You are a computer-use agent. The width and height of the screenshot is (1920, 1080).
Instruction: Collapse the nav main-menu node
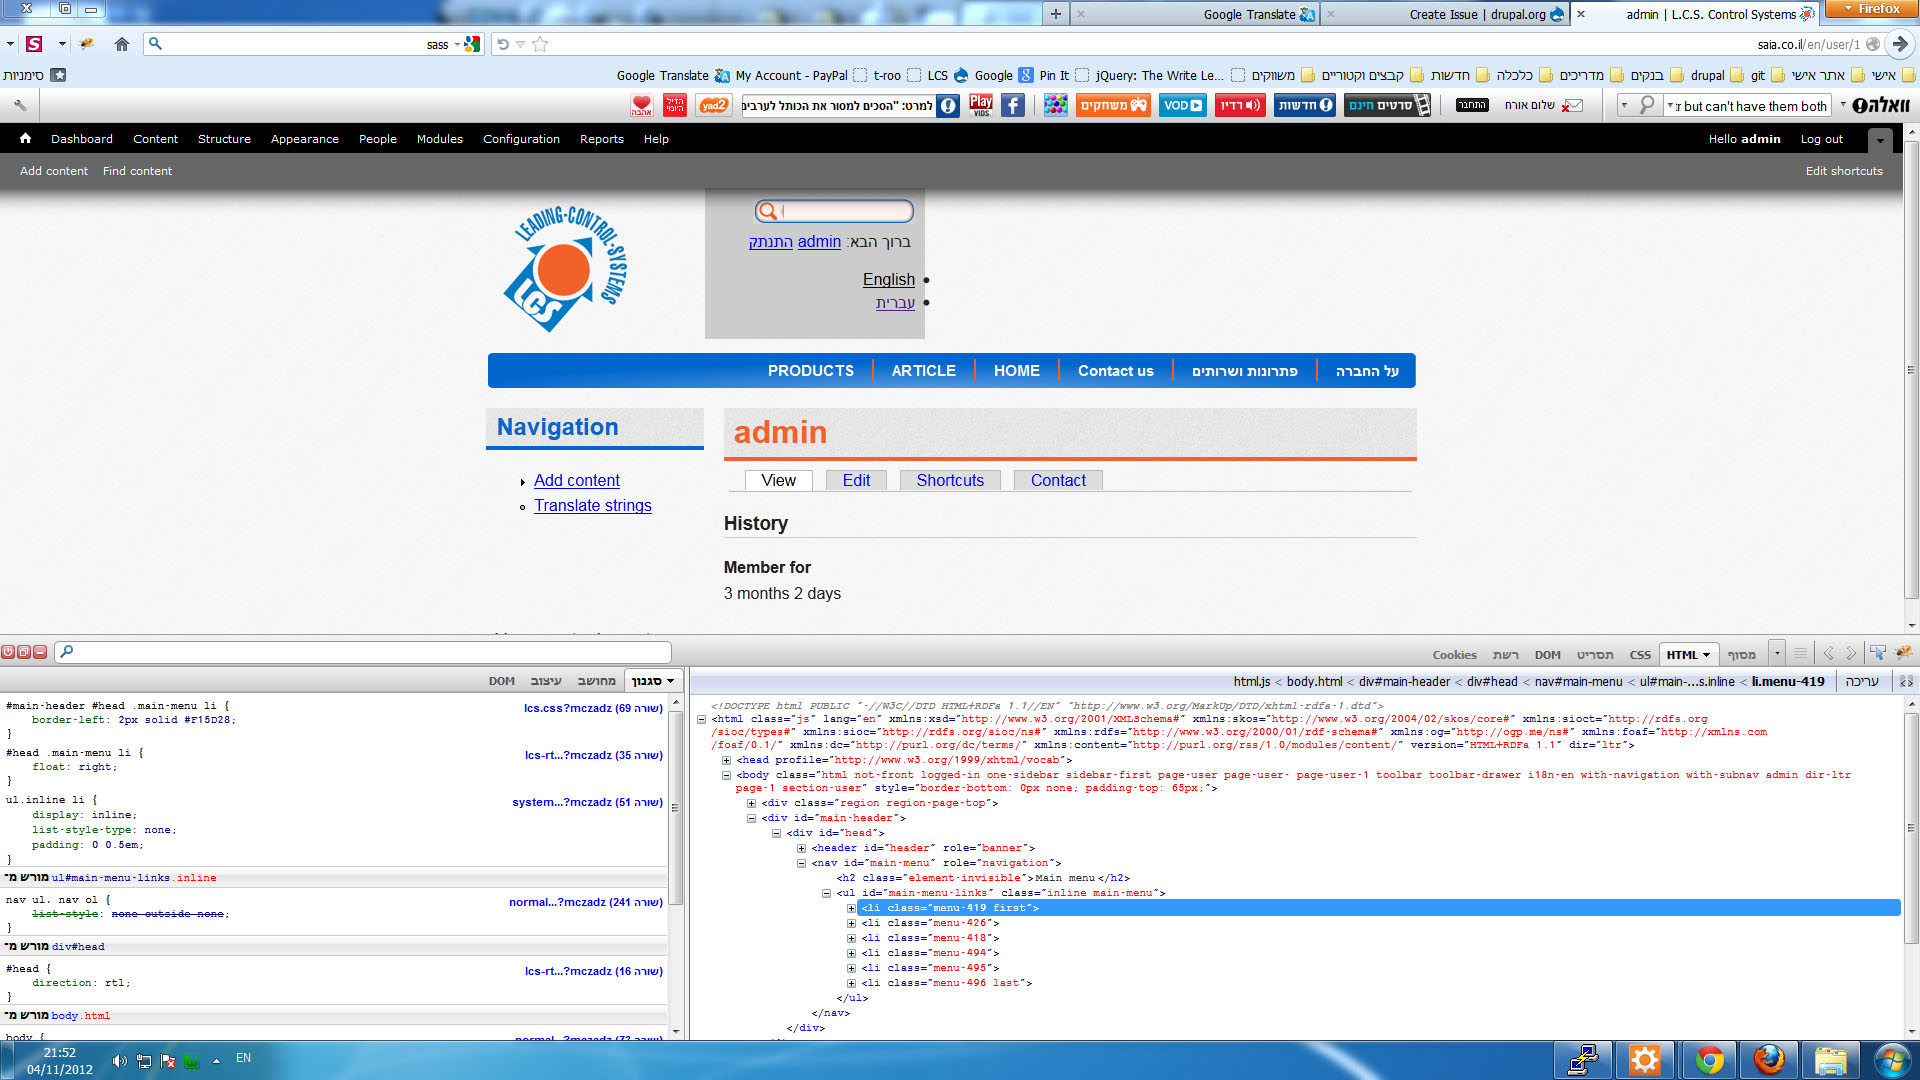coord(802,863)
